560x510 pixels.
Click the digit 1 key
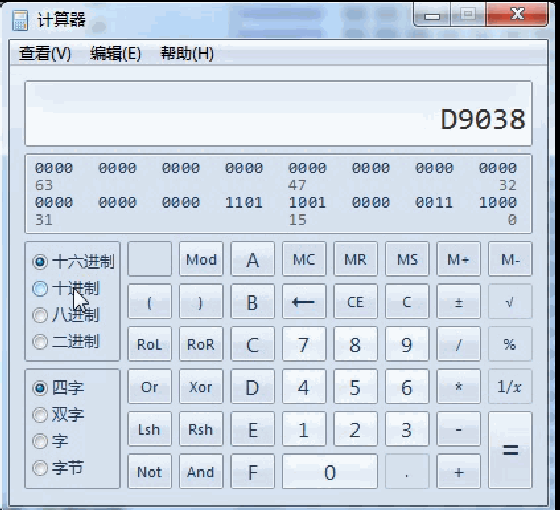coord(304,429)
